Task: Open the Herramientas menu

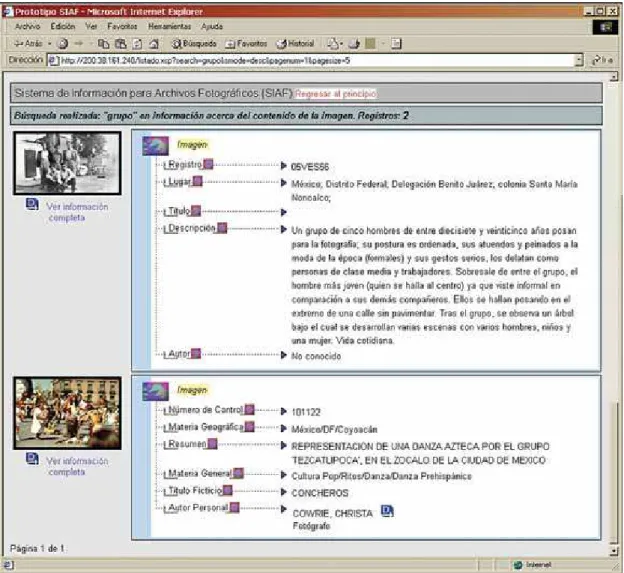Action: (170, 27)
